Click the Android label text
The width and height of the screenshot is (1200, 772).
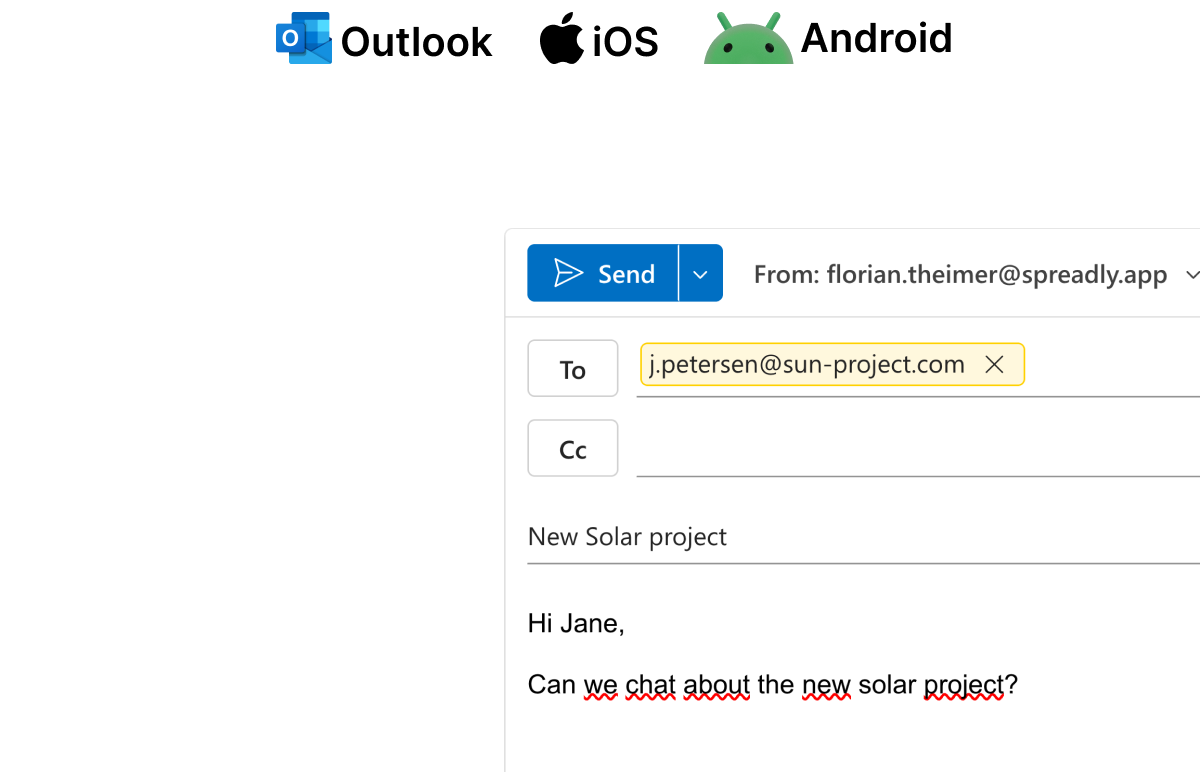pyautogui.click(x=877, y=38)
